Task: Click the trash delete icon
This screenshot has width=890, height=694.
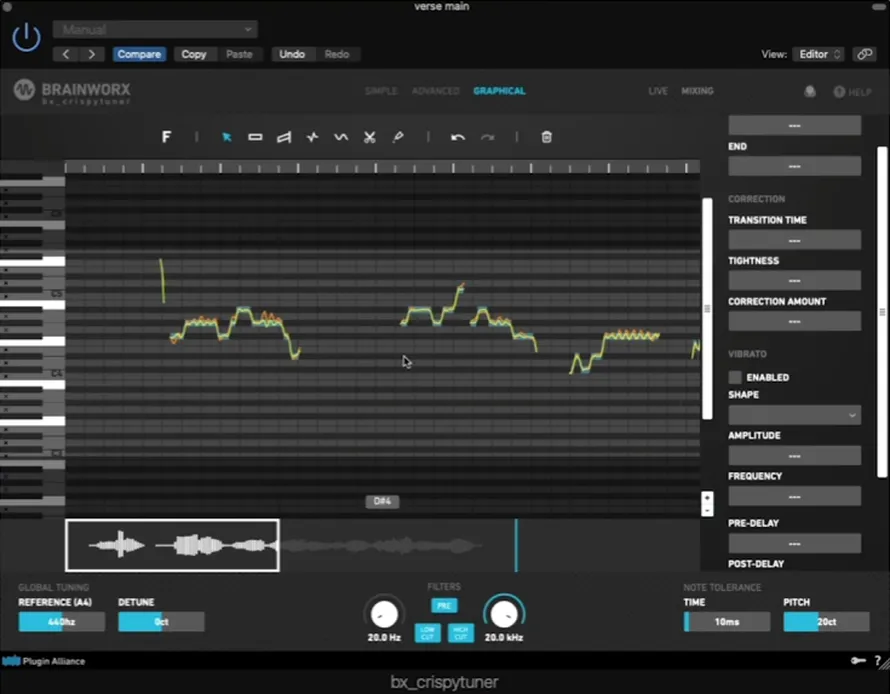Action: point(546,137)
